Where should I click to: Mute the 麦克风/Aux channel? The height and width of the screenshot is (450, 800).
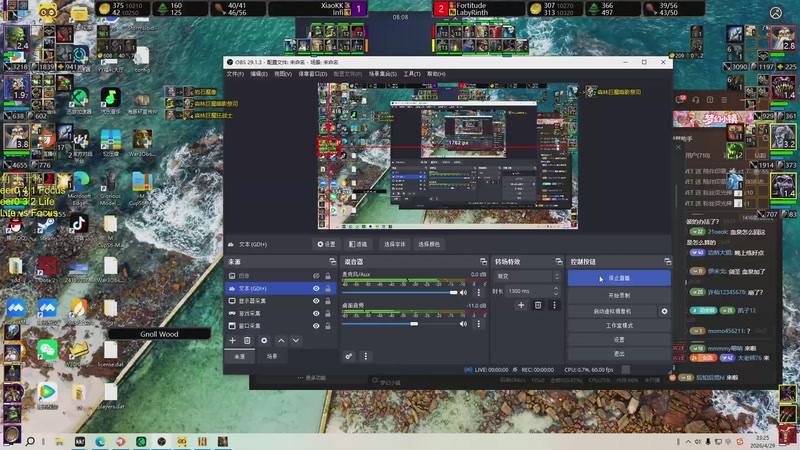click(x=463, y=292)
